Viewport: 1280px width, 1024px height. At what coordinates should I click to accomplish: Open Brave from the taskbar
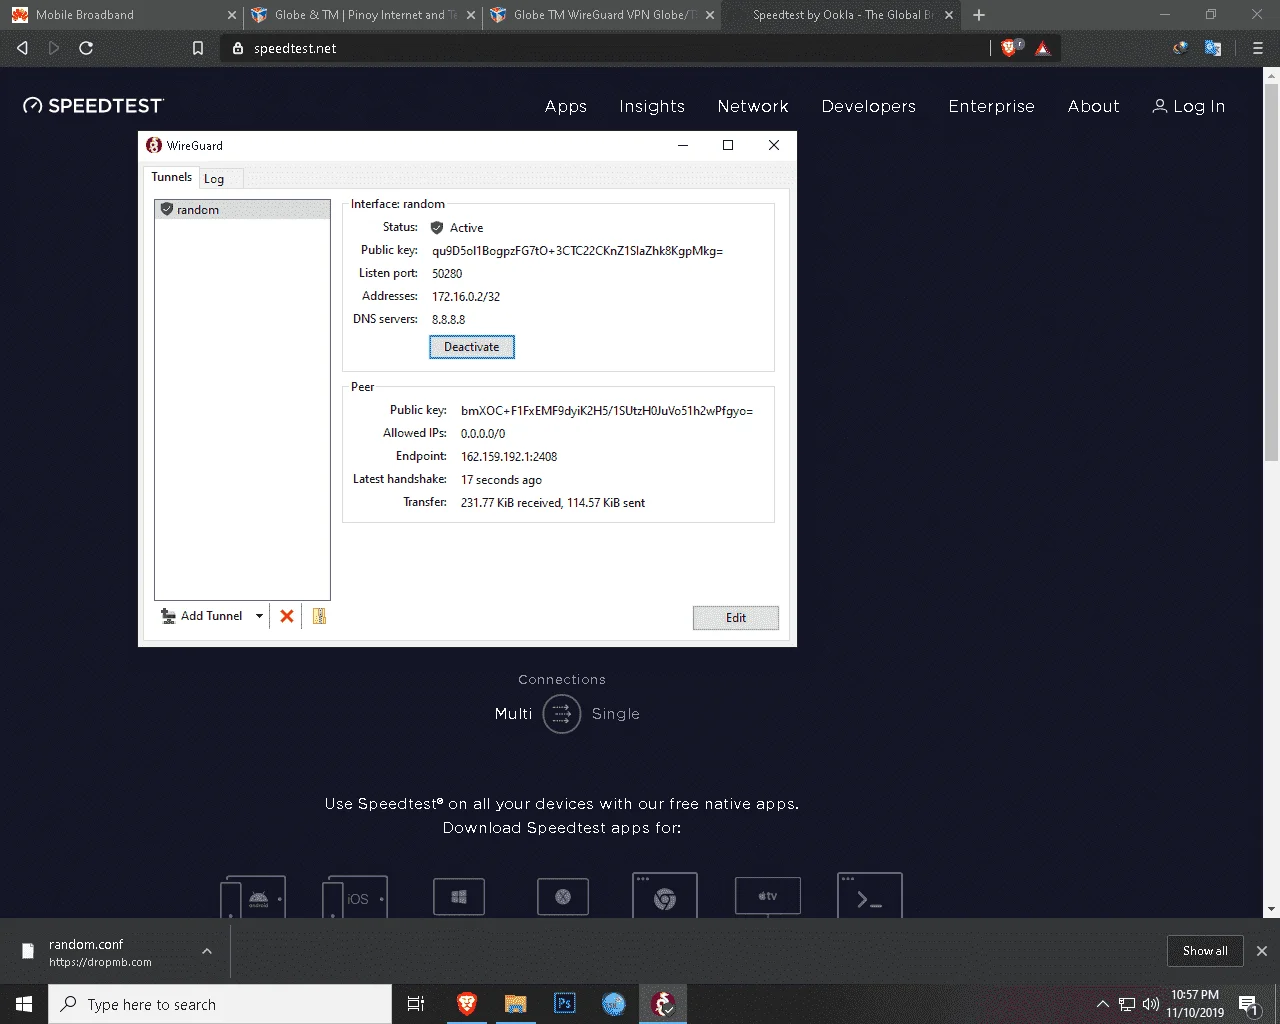click(x=466, y=1004)
